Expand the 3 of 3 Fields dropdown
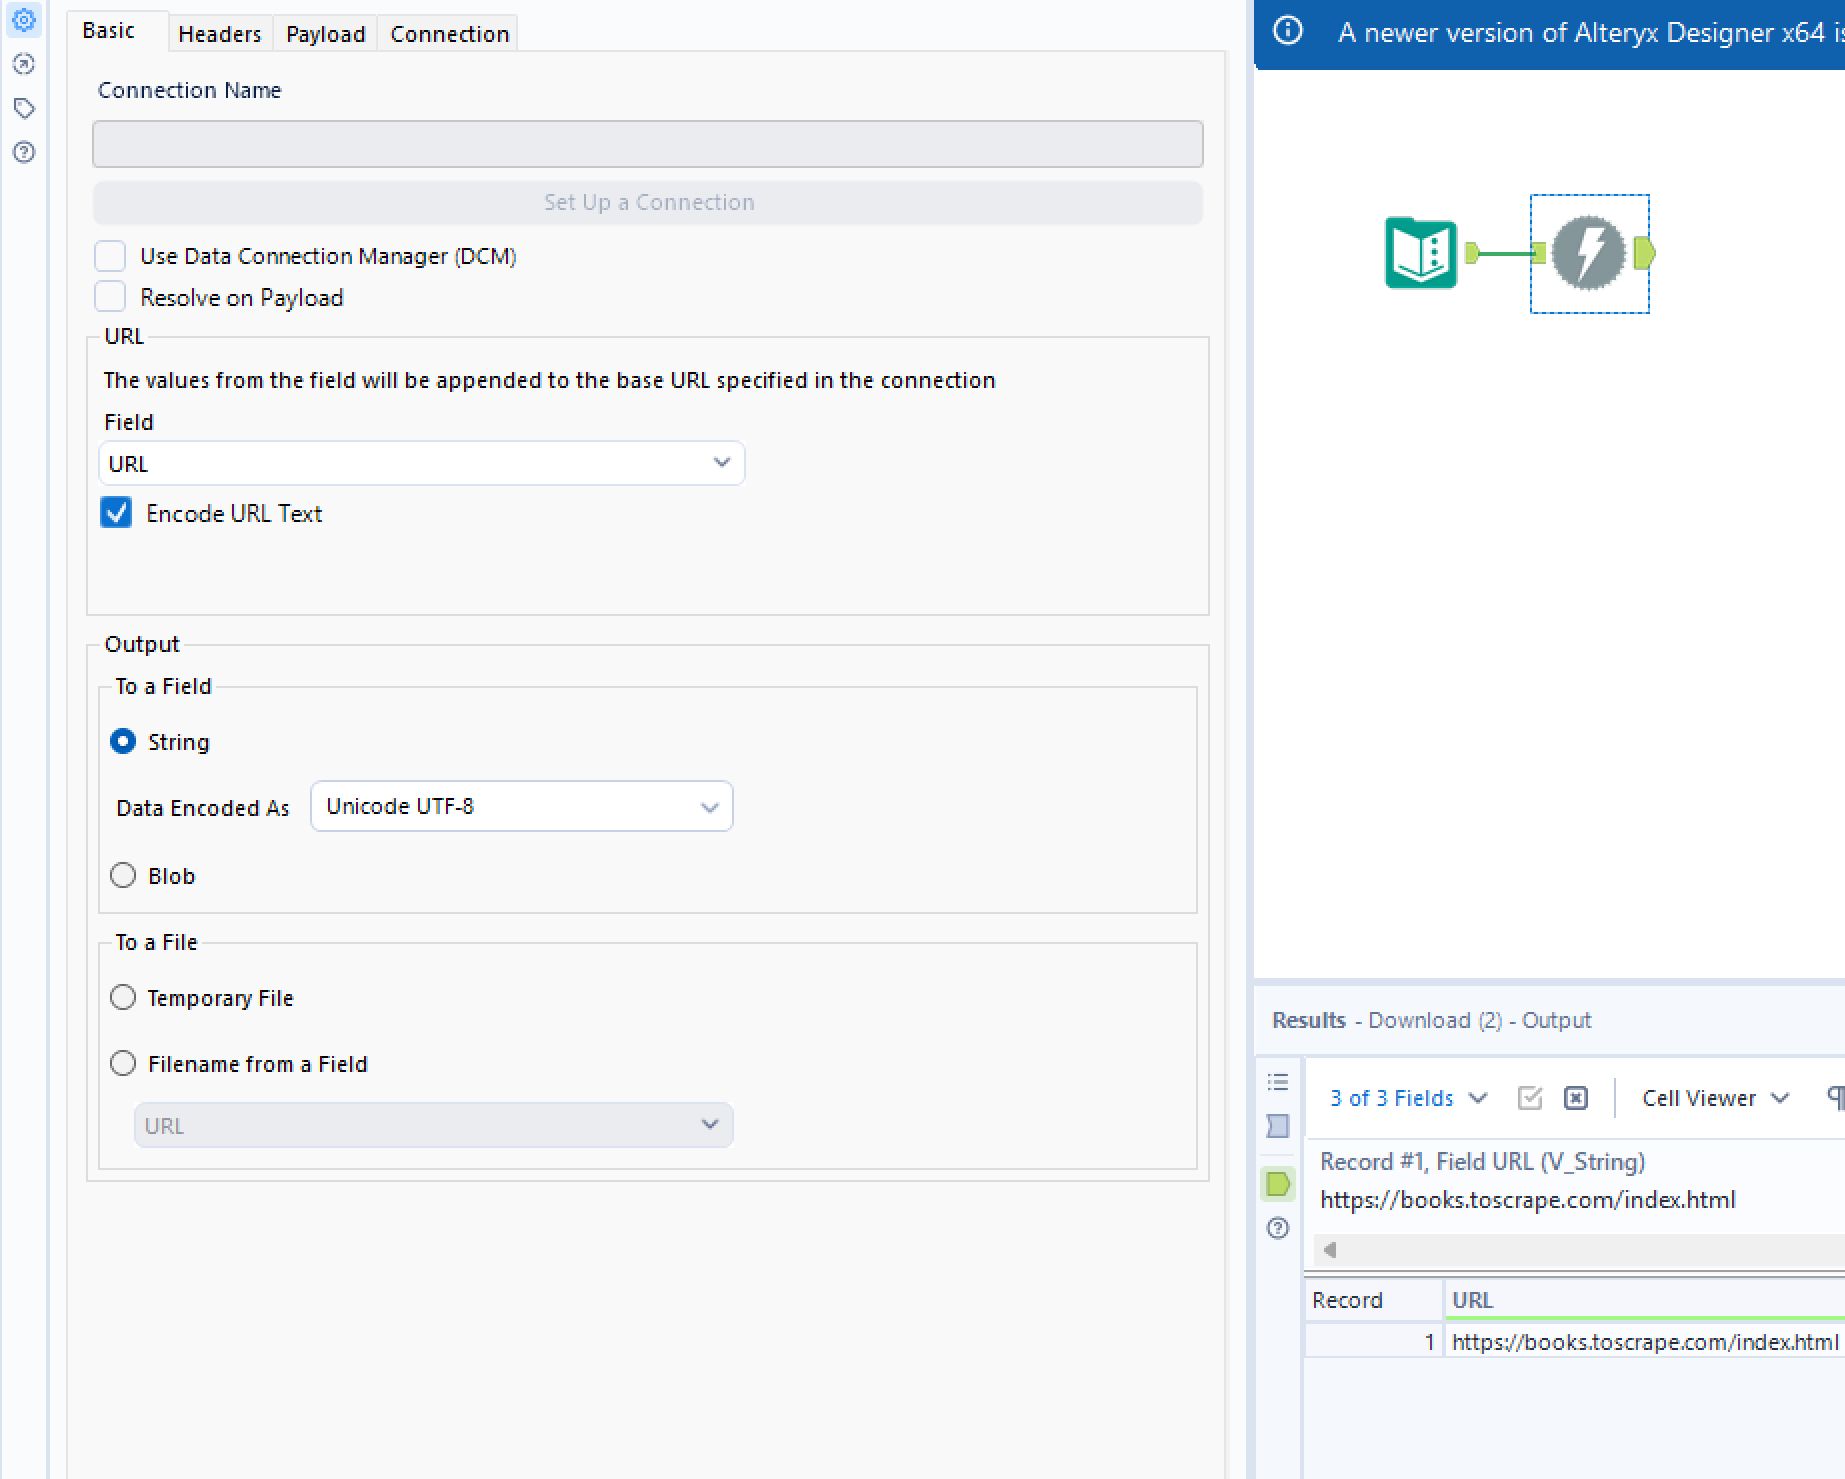The image size is (1845, 1479). [x=1408, y=1098]
